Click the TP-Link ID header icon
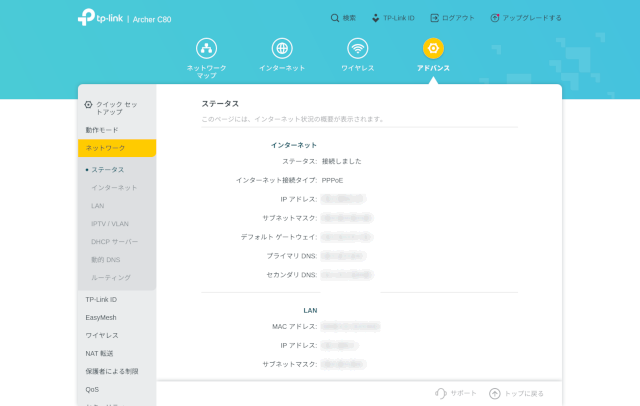The image size is (640, 406). [375, 18]
